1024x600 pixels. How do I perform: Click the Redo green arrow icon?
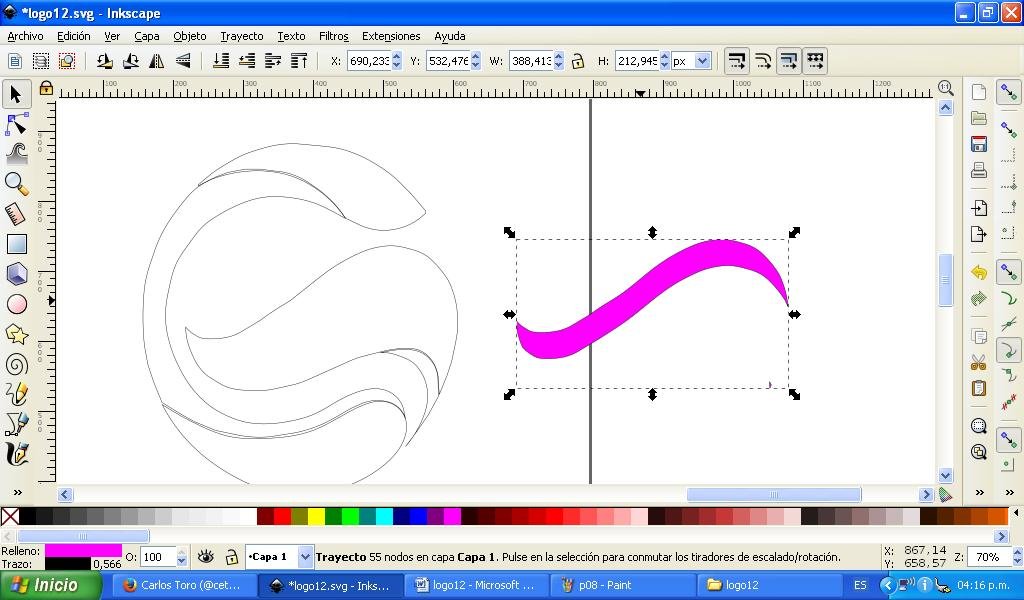978,298
